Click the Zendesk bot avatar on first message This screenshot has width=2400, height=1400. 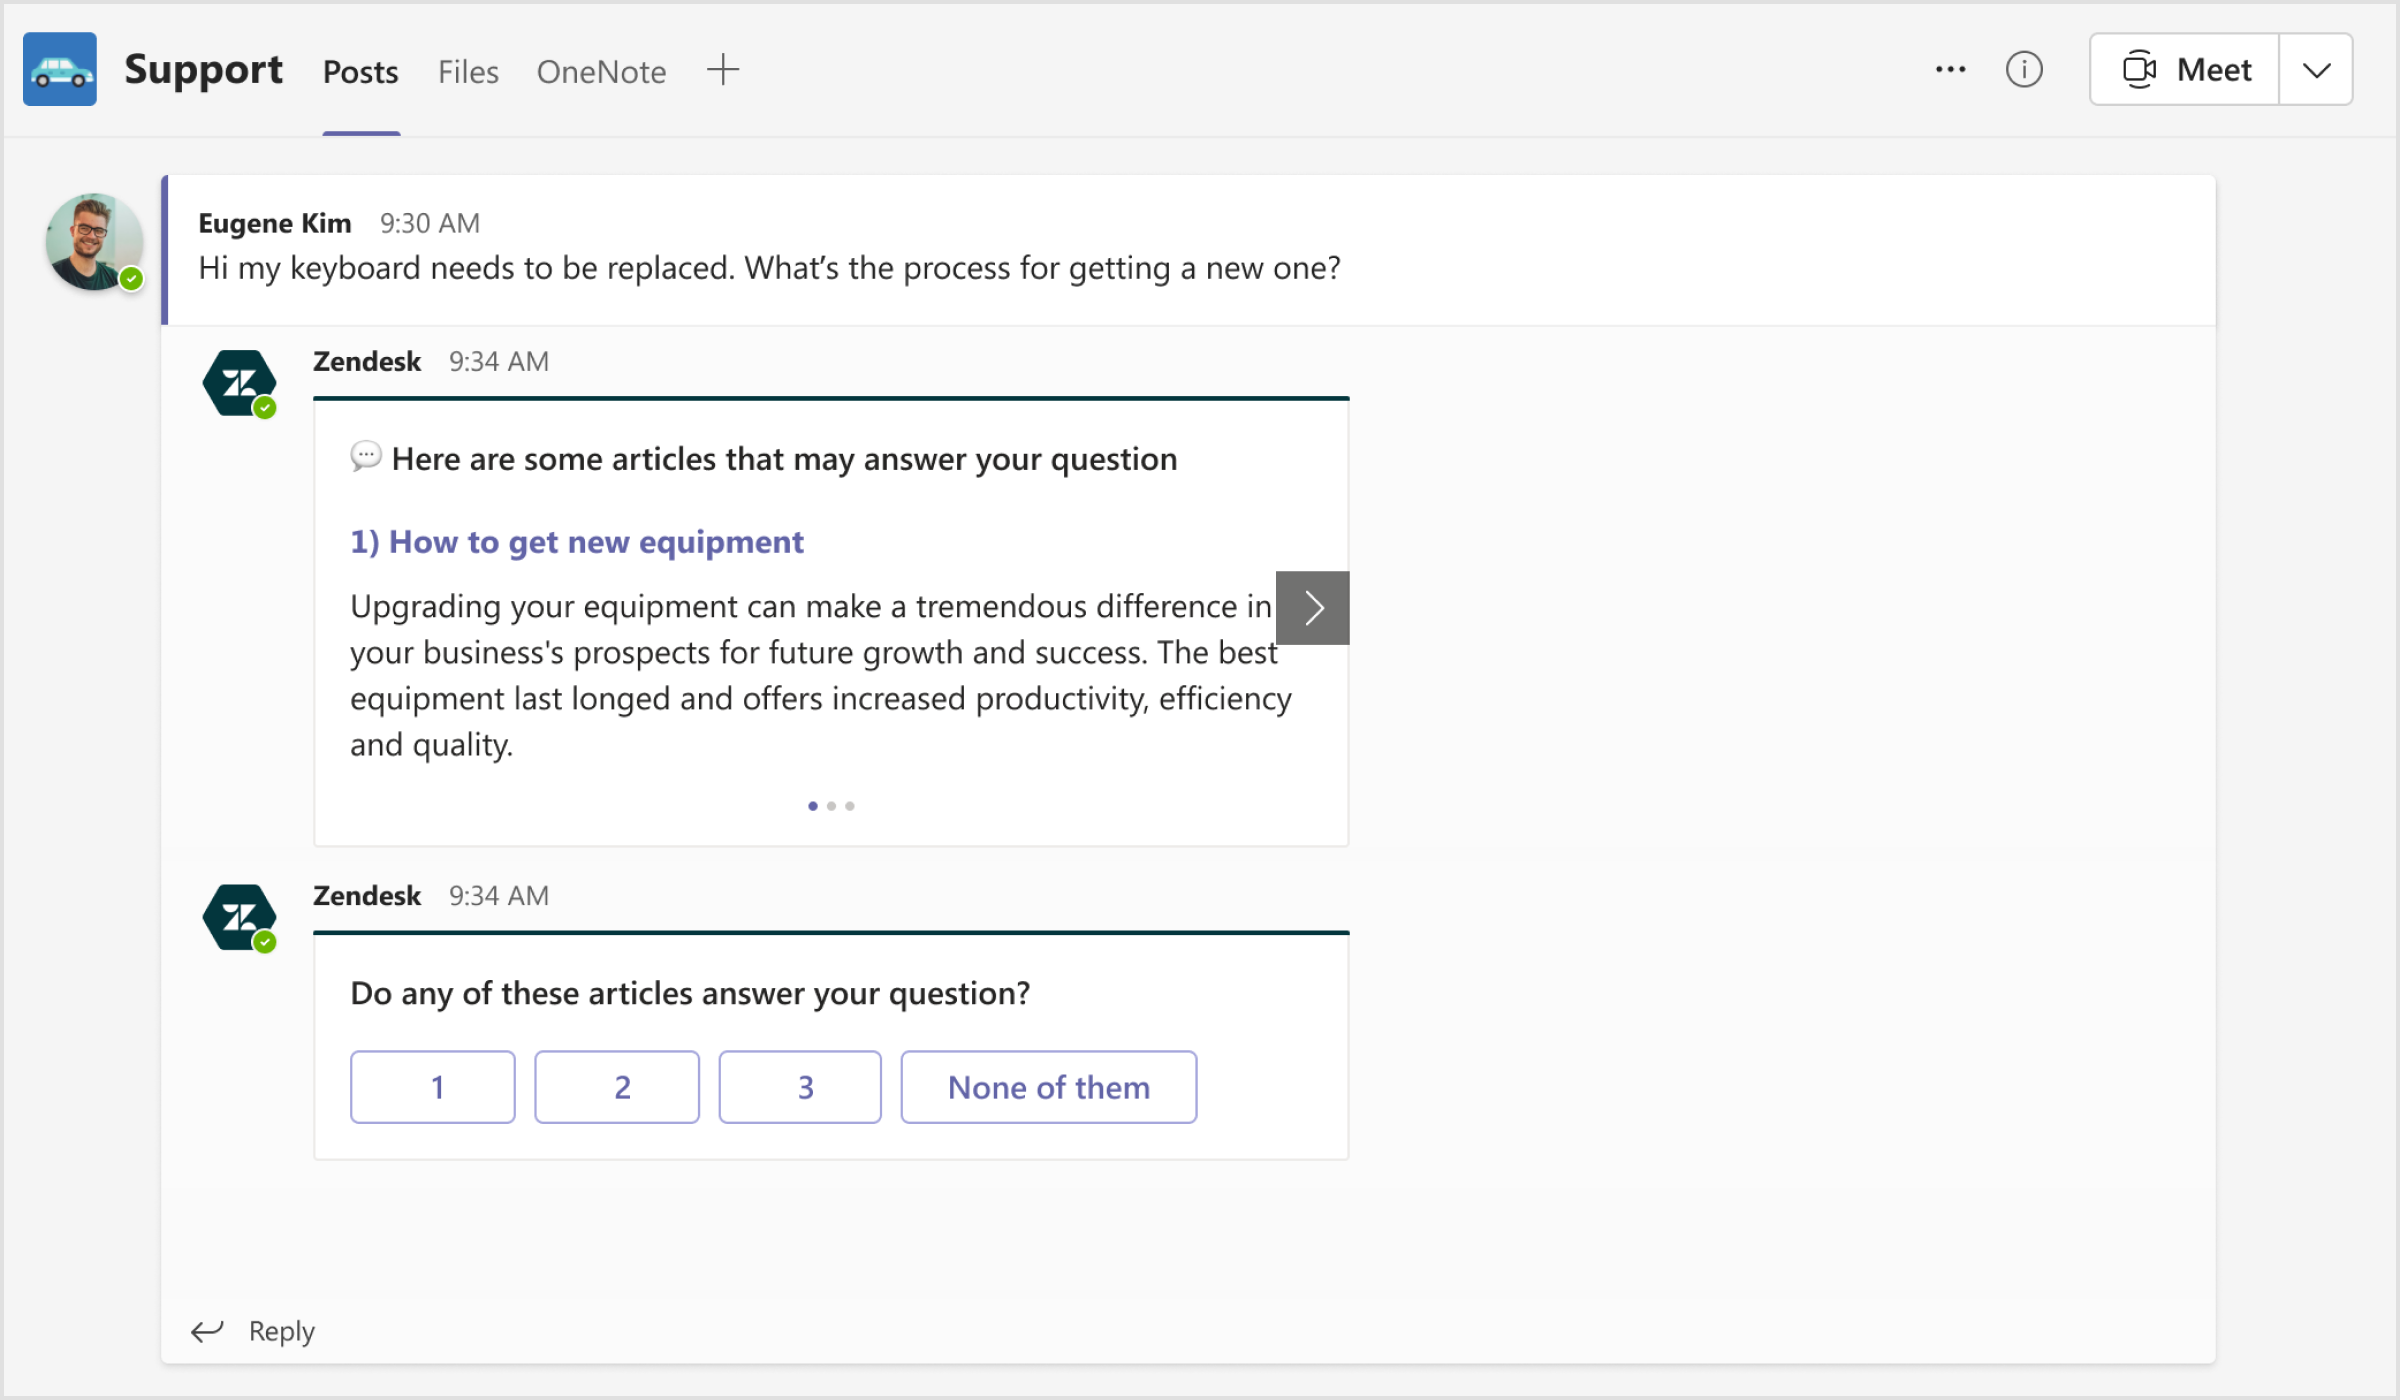239,383
